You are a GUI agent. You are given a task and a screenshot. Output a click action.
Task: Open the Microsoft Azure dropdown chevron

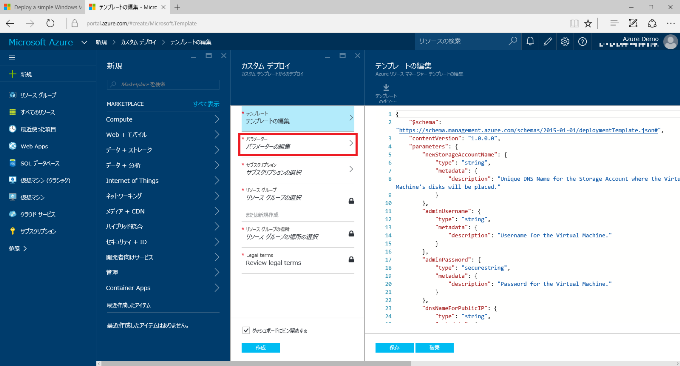coord(84,42)
